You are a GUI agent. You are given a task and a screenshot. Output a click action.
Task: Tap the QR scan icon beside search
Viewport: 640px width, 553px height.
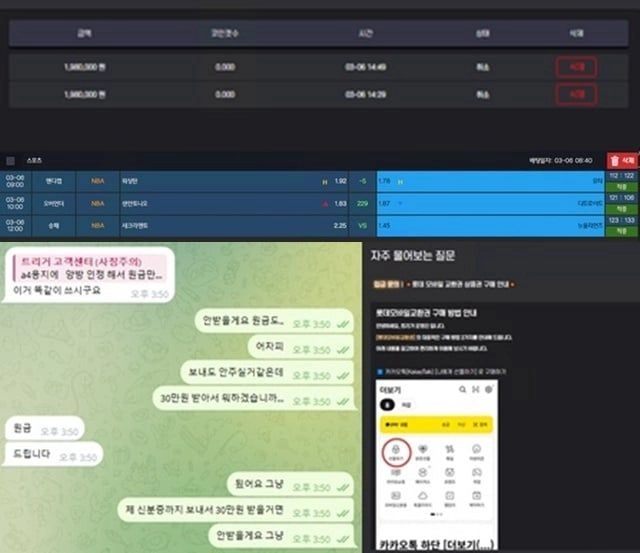pyautogui.click(x=476, y=389)
